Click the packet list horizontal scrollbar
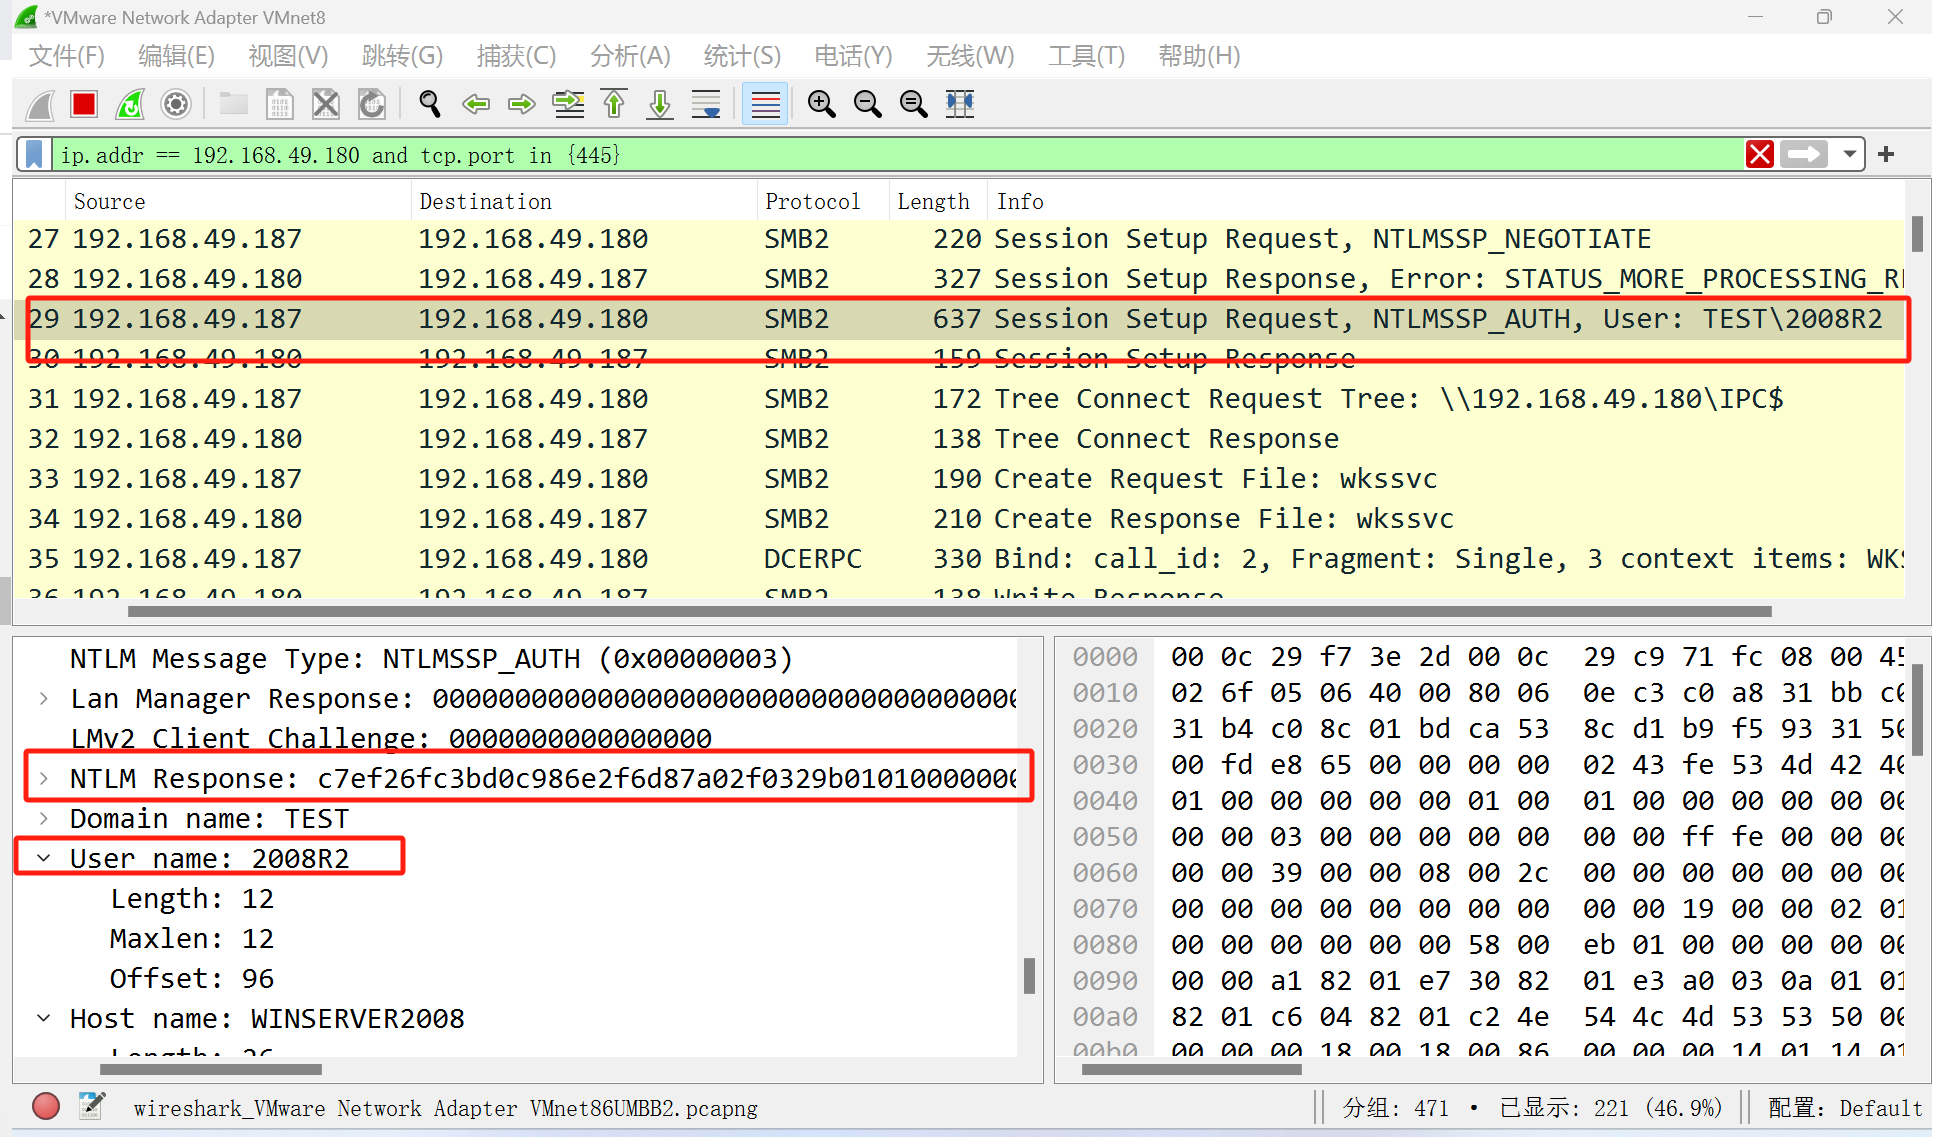Viewport: 1940px width, 1137px height. [950, 611]
